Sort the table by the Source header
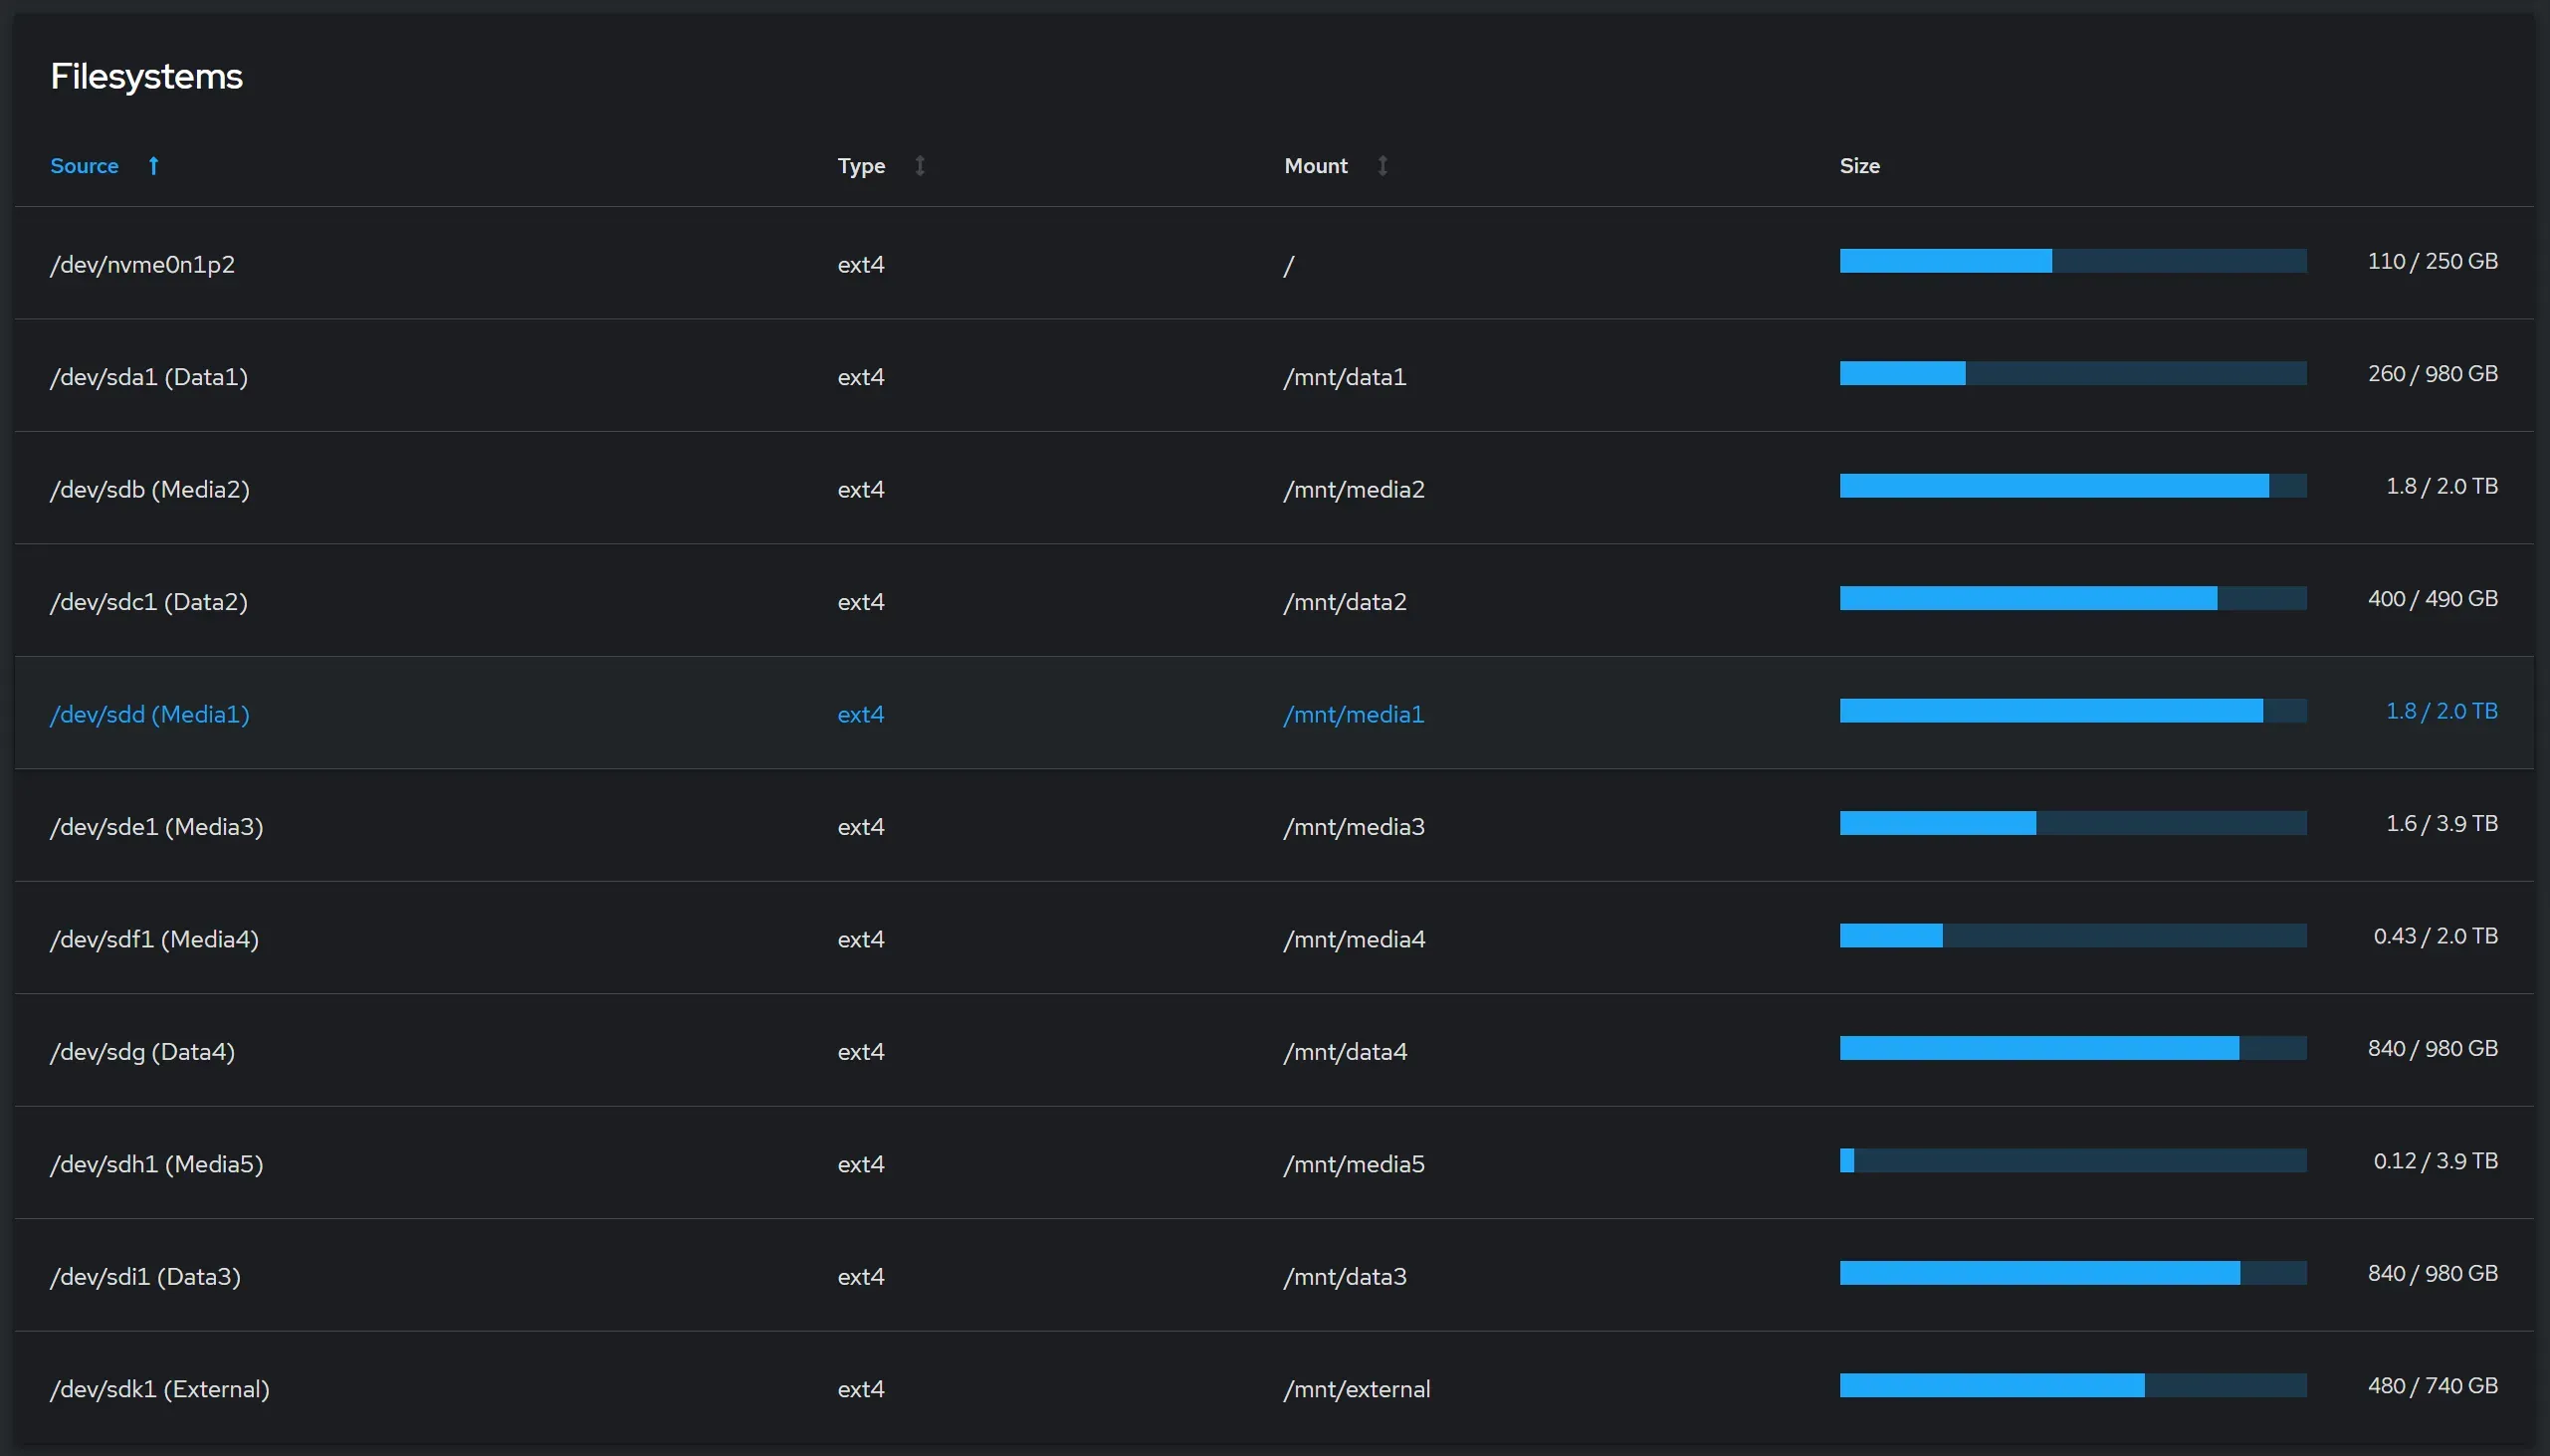 coord(85,166)
